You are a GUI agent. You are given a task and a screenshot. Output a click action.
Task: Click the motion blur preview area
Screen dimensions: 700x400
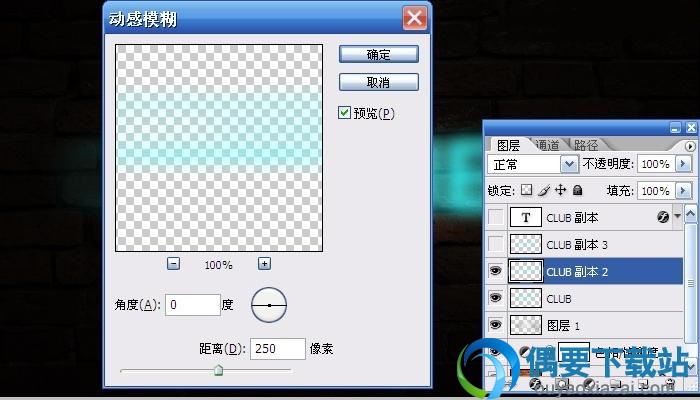(x=219, y=148)
